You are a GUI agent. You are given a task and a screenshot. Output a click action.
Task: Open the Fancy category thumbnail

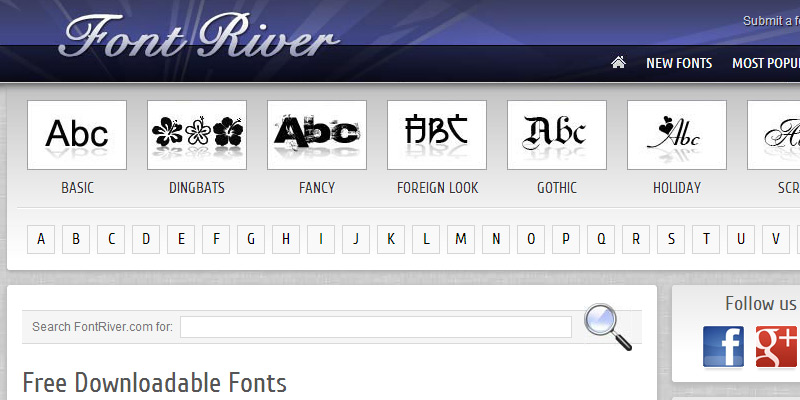[x=317, y=135]
